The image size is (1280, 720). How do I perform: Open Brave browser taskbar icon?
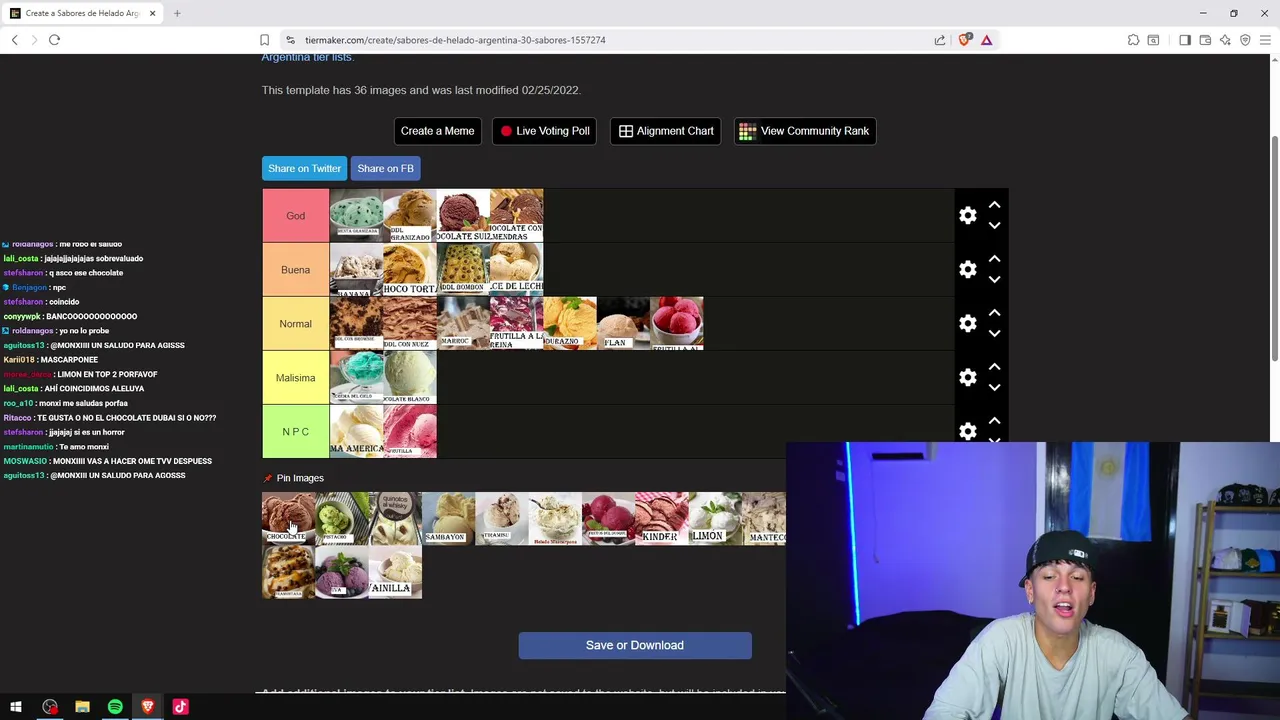(x=148, y=707)
